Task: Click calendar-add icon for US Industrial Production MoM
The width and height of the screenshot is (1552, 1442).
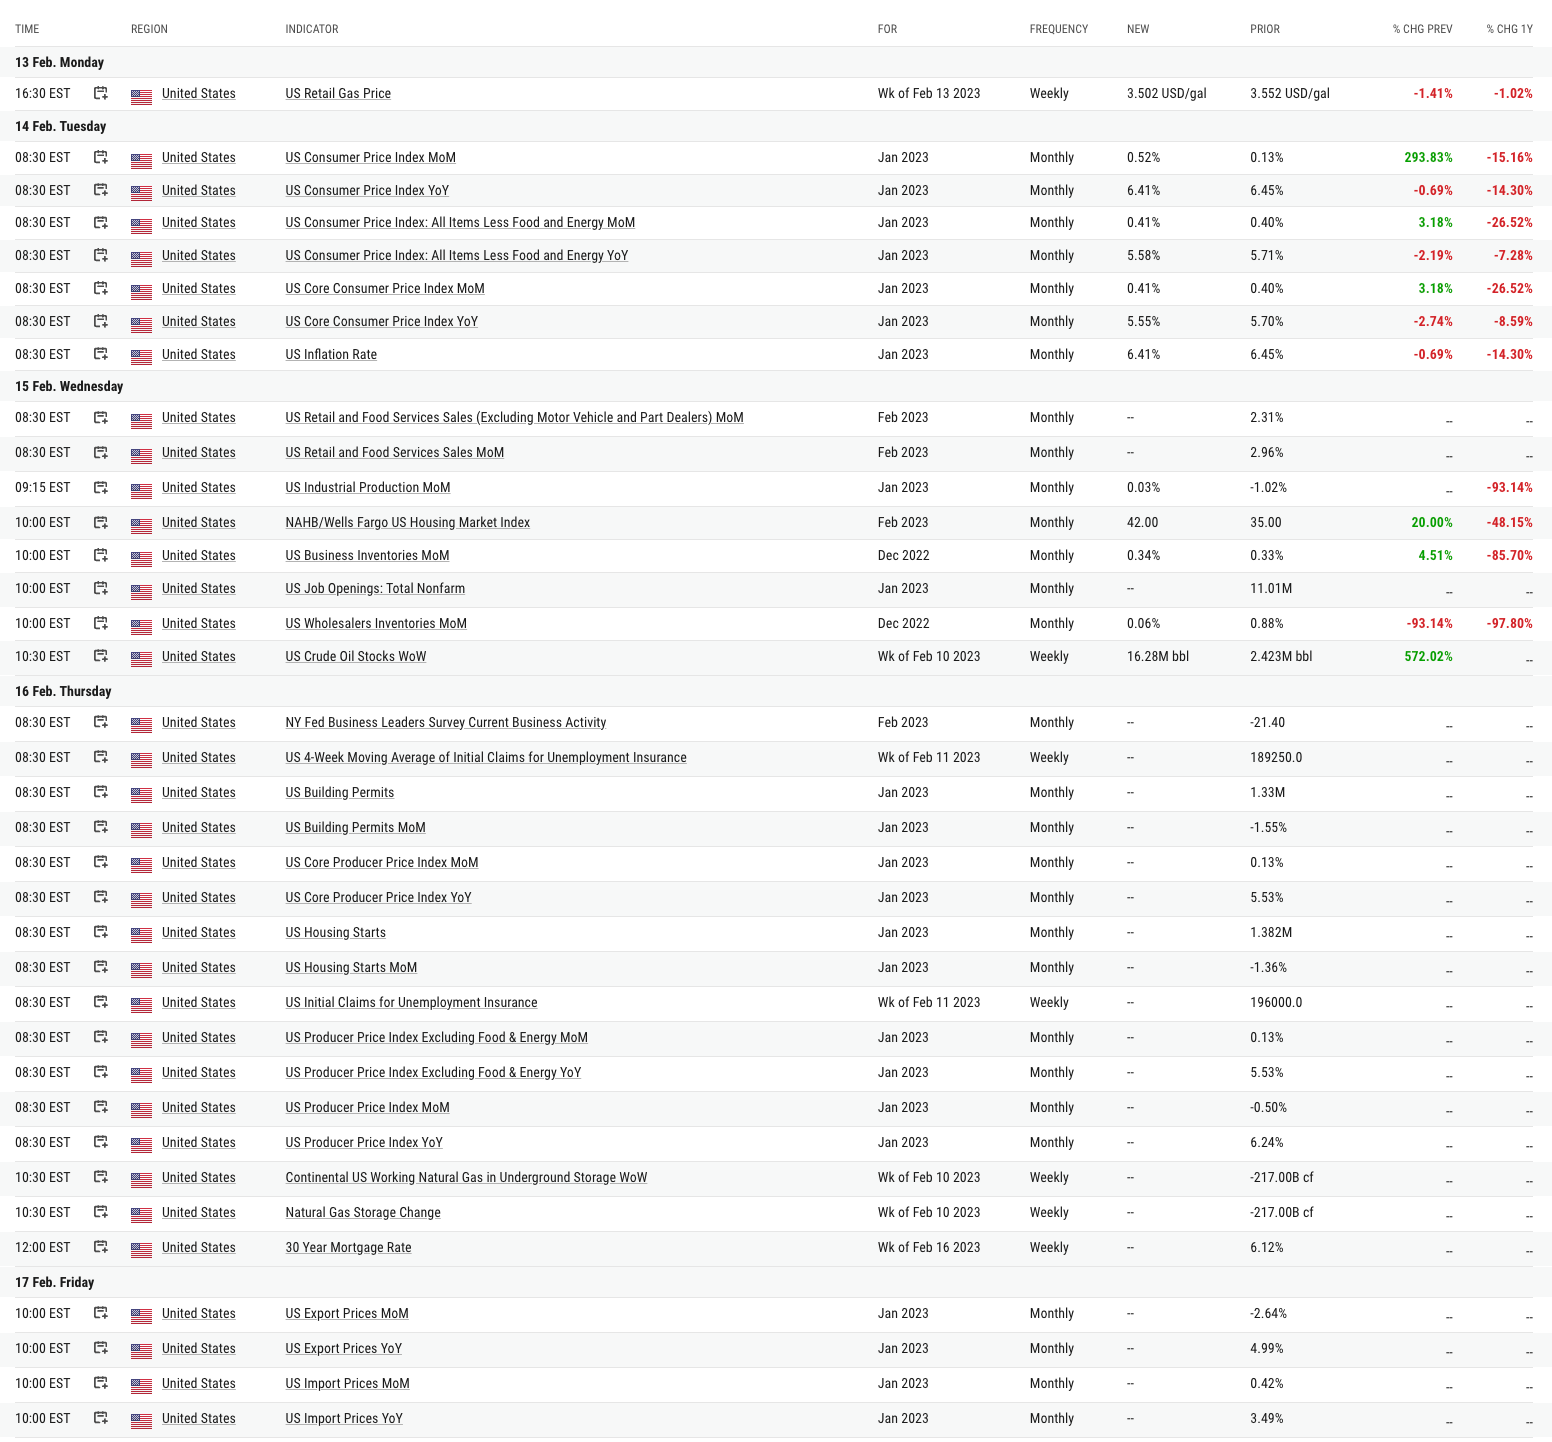Action: click(101, 487)
